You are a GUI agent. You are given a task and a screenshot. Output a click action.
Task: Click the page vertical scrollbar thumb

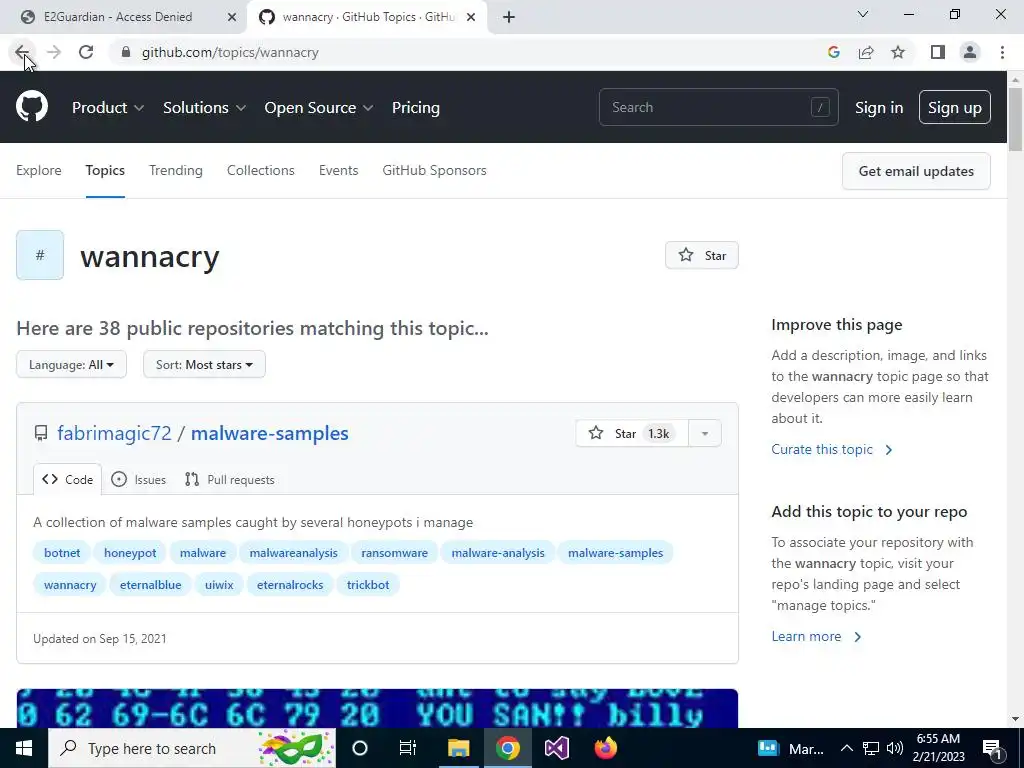click(1015, 119)
